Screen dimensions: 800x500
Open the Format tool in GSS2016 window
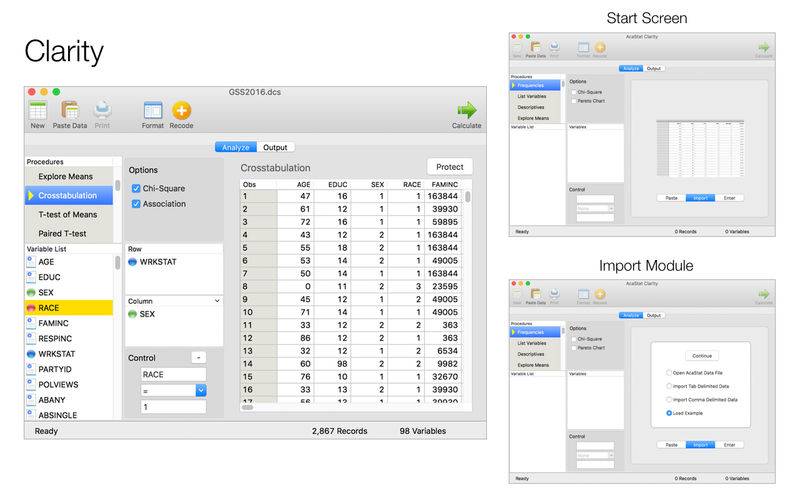[153, 110]
